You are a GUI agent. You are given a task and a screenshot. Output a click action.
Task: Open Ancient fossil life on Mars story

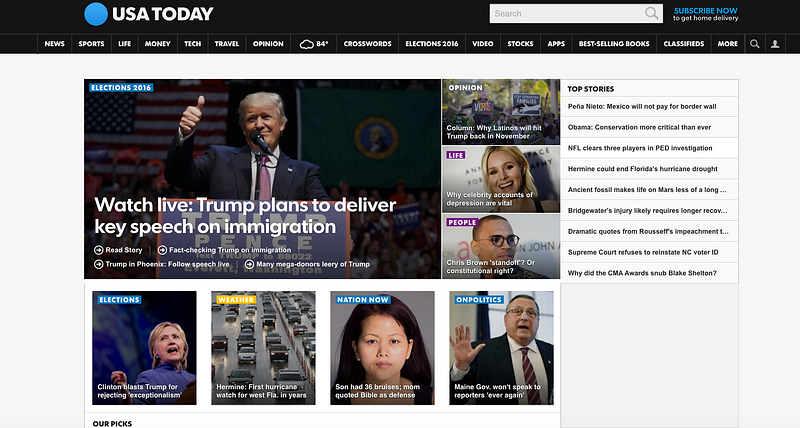coord(647,190)
